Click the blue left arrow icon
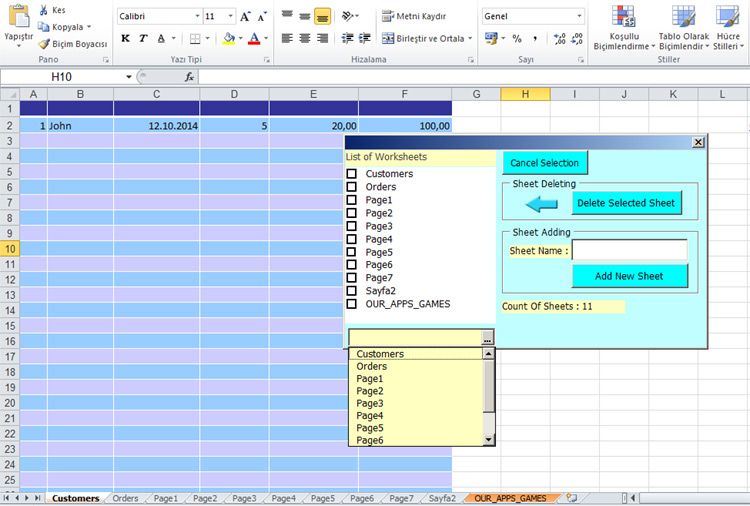 click(x=541, y=204)
